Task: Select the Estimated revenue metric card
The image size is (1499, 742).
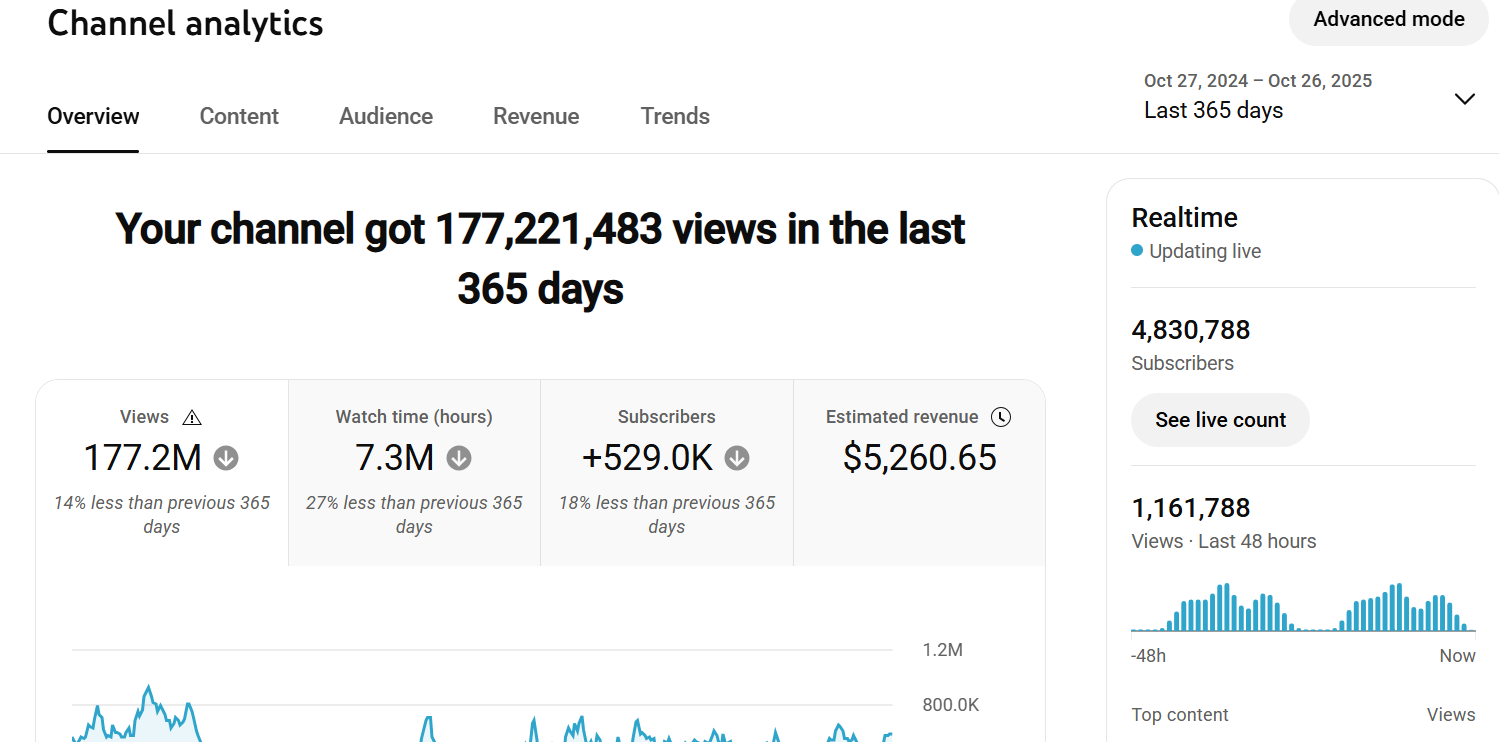Action: point(919,472)
